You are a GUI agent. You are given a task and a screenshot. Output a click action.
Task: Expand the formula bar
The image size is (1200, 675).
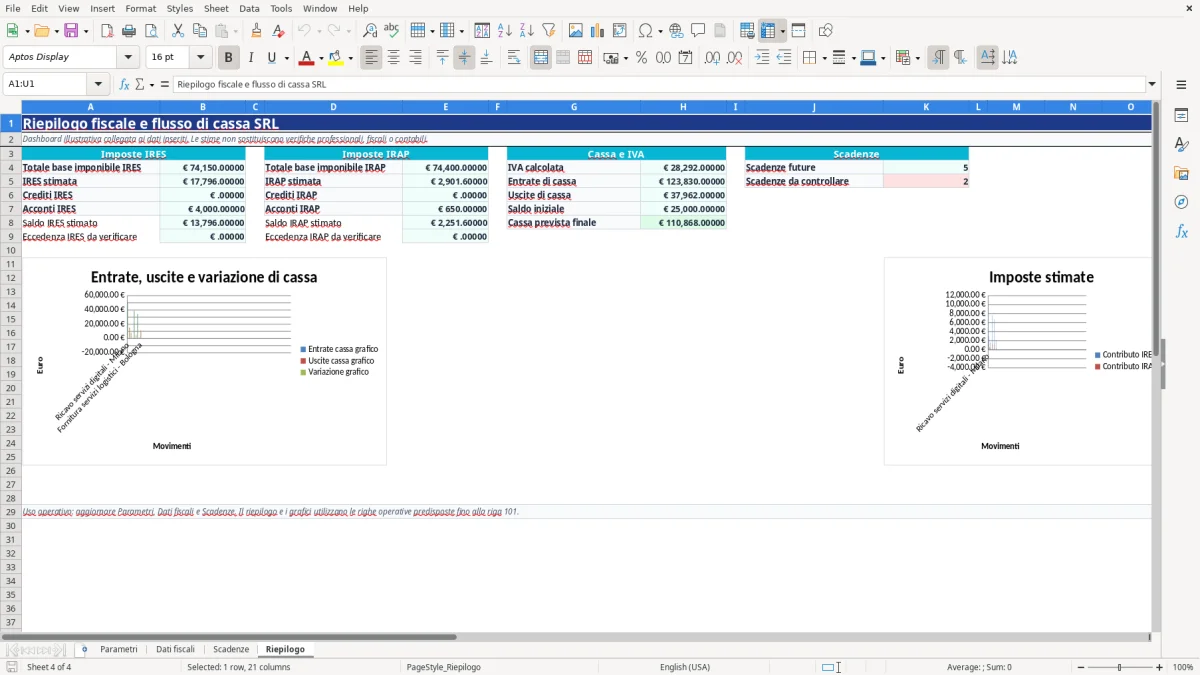pyautogui.click(x=1153, y=85)
